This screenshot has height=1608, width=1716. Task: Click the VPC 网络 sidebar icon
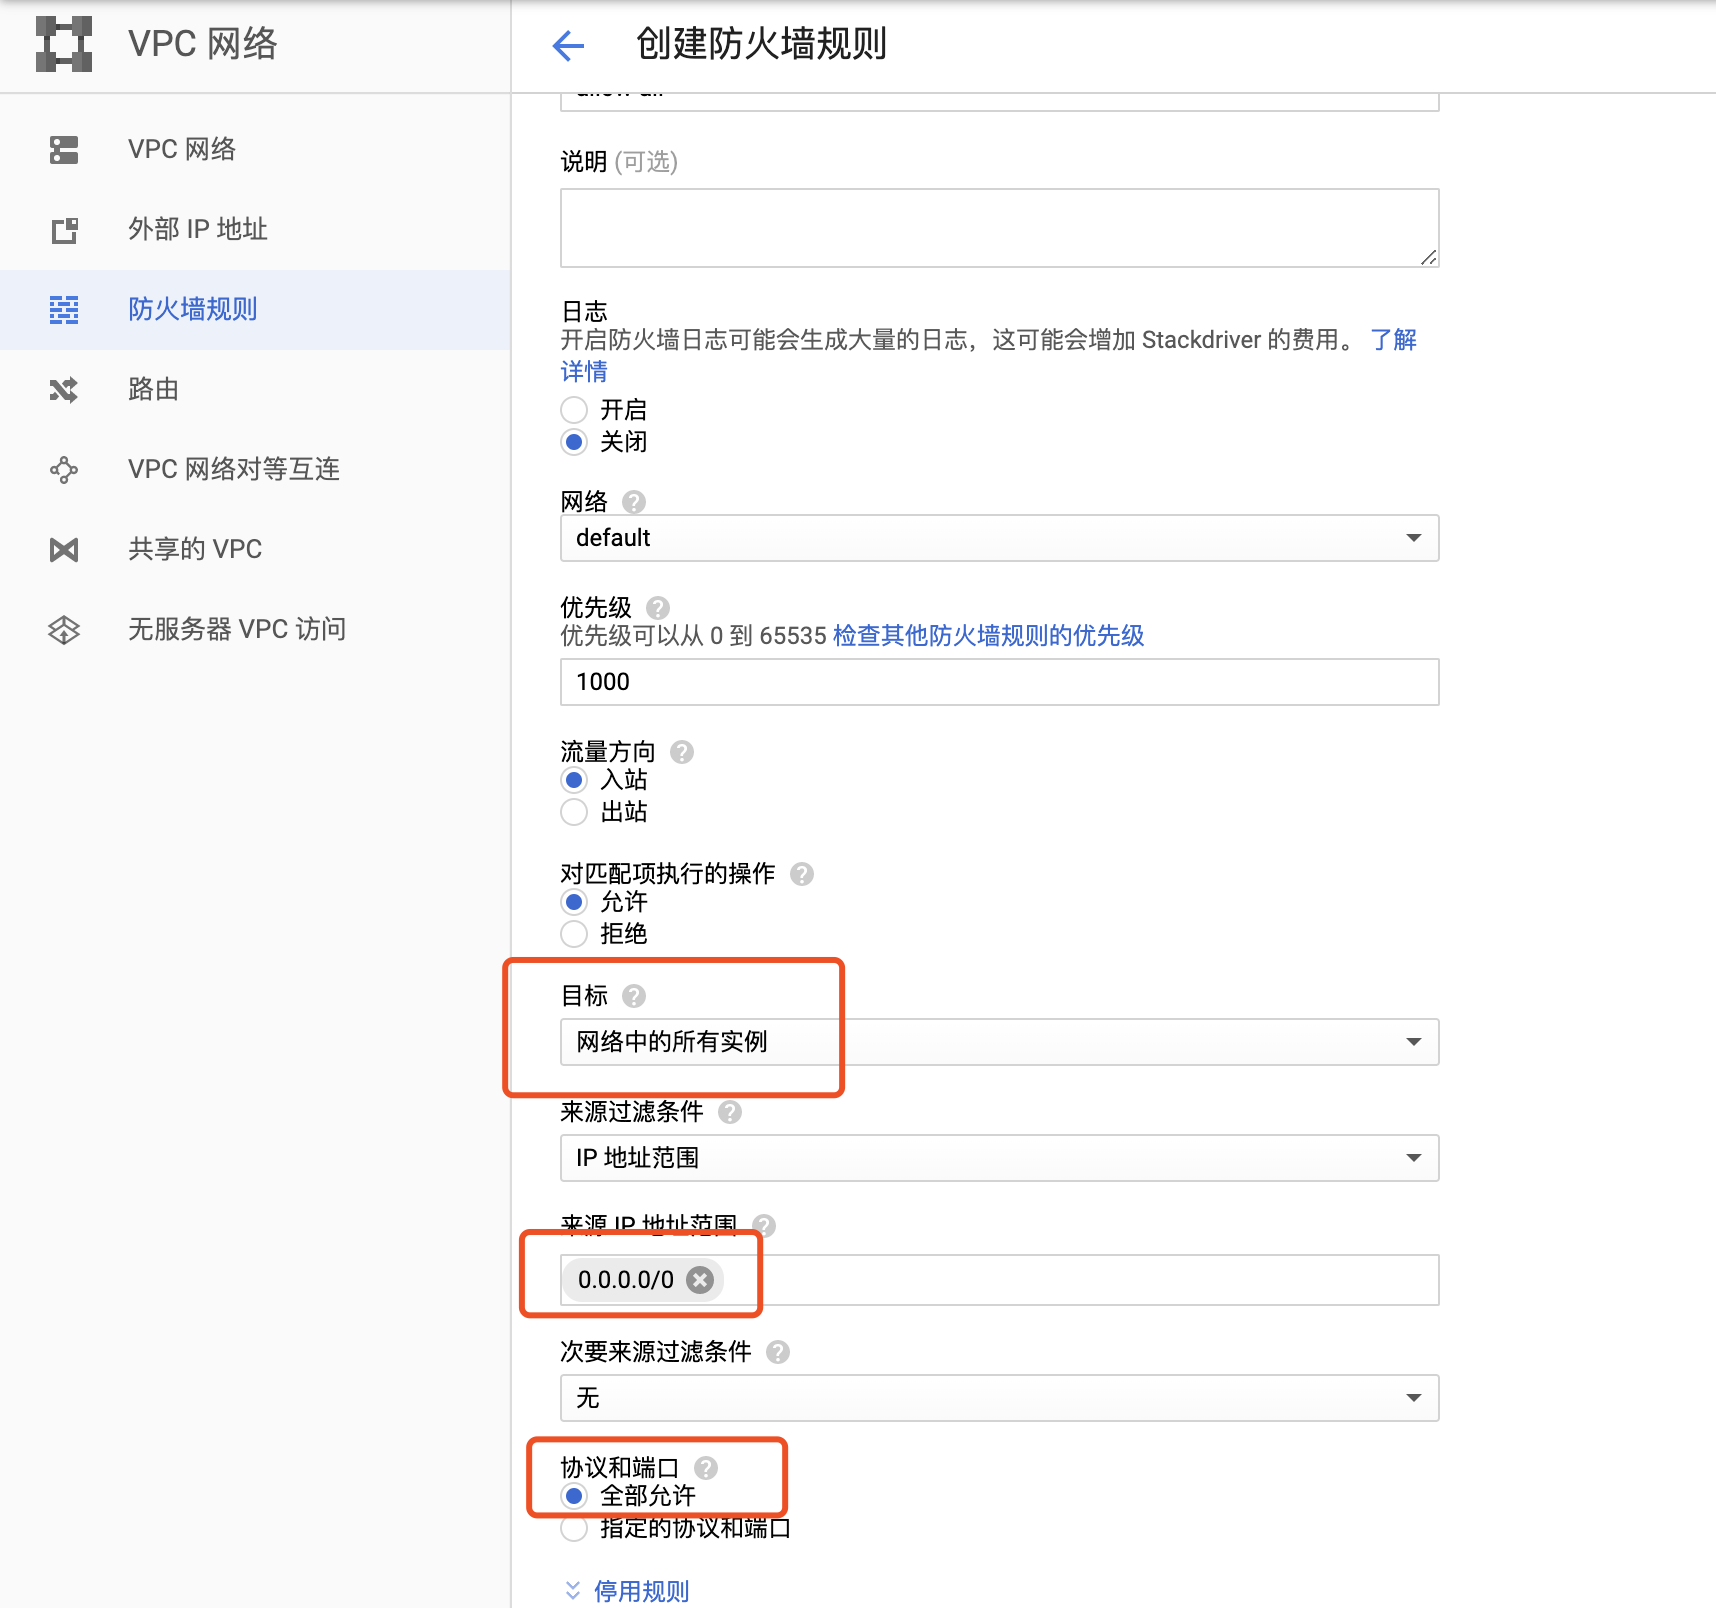64,150
